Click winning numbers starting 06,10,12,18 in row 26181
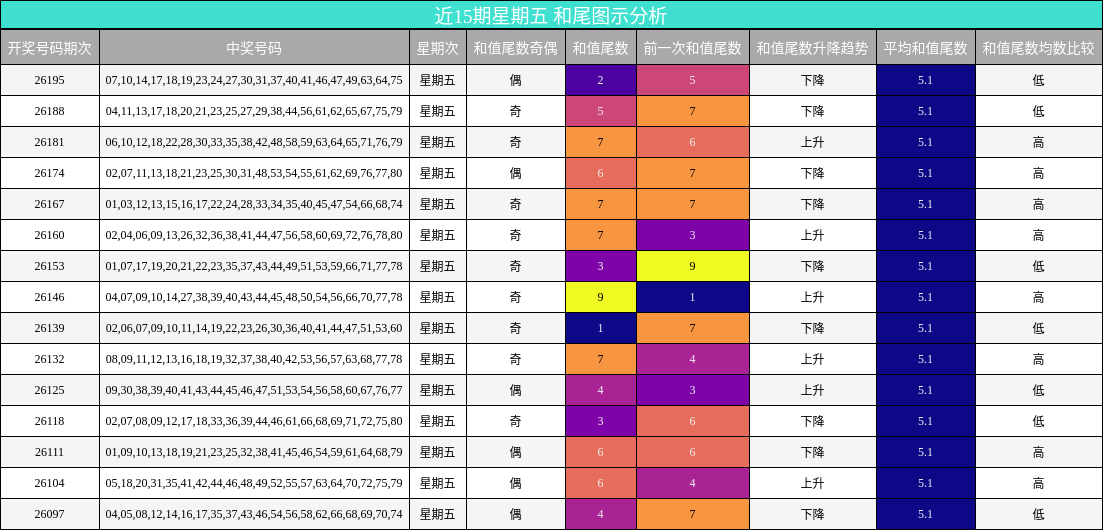This screenshot has height=530, width=1103. click(255, 142)
